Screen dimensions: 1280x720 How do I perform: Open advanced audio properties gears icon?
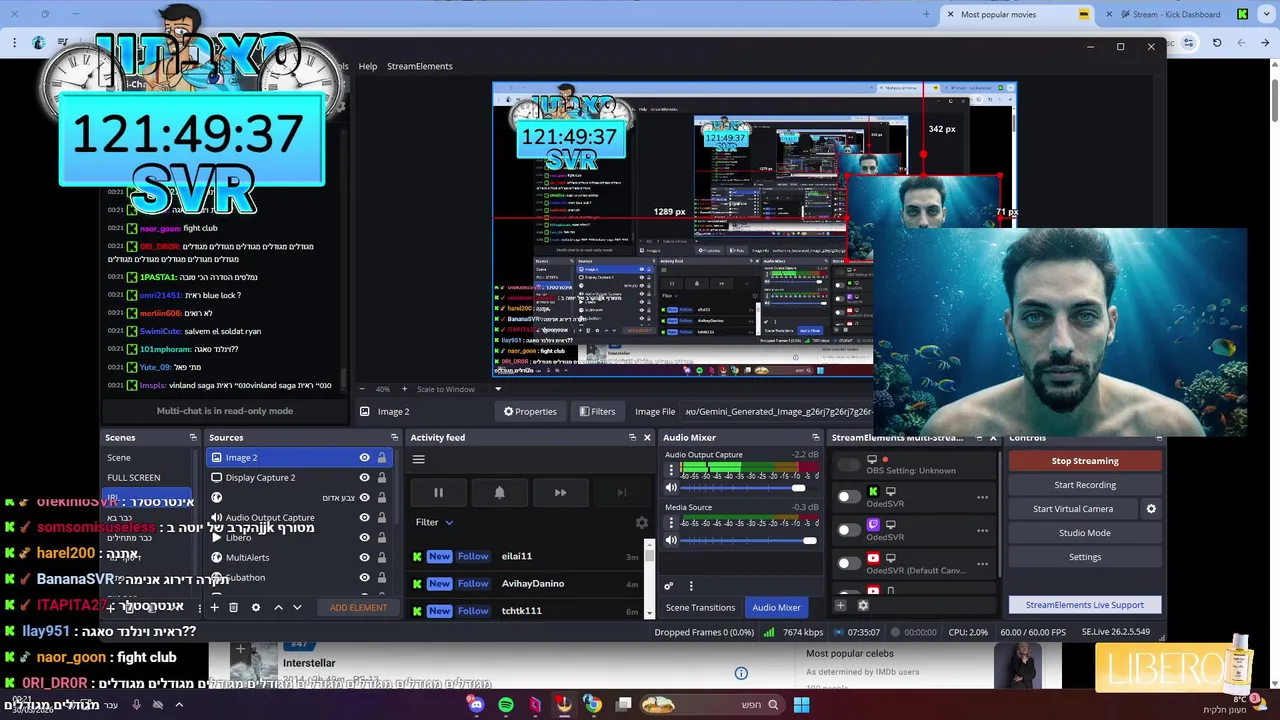click(x=669, y=586)
